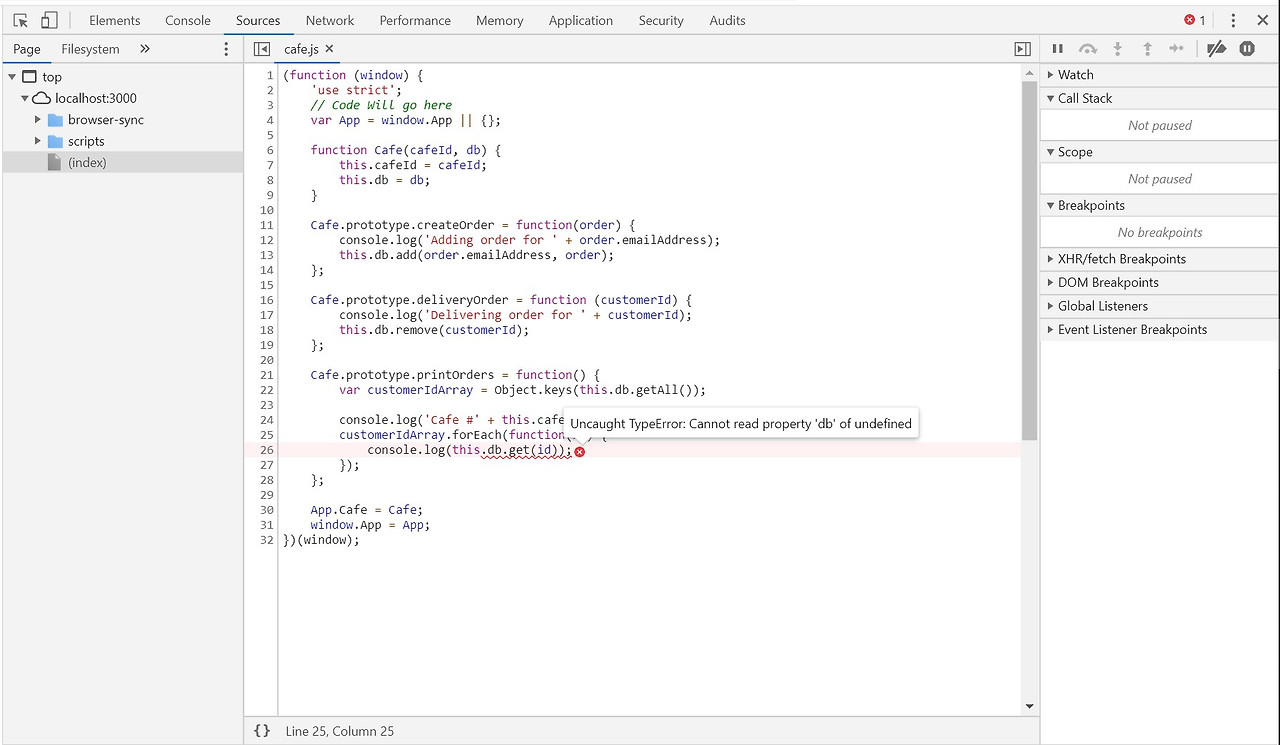Close the cafe.js file tab
The width and height of the screenshot is (1280, 745).
(x=329, y=49)
